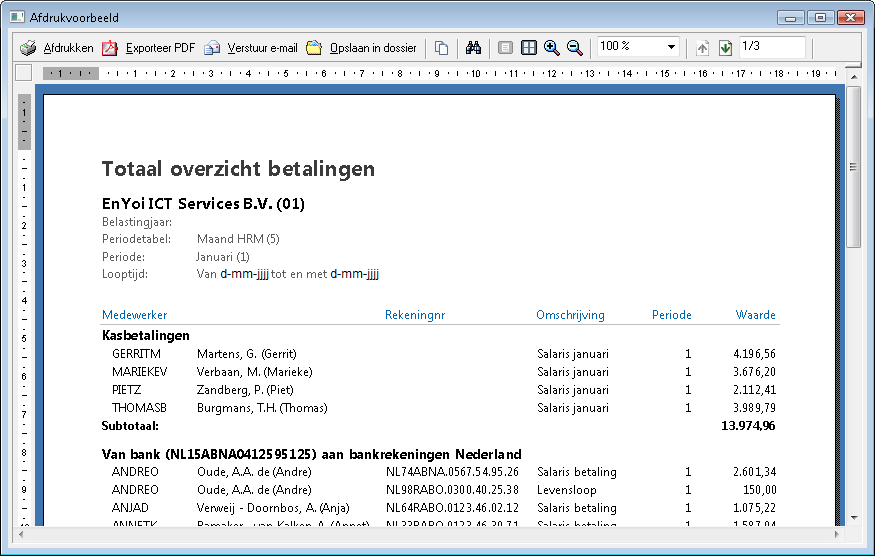Zoom out with magnifier minus icon
875x556 pixels.
(x=575, y=48)
